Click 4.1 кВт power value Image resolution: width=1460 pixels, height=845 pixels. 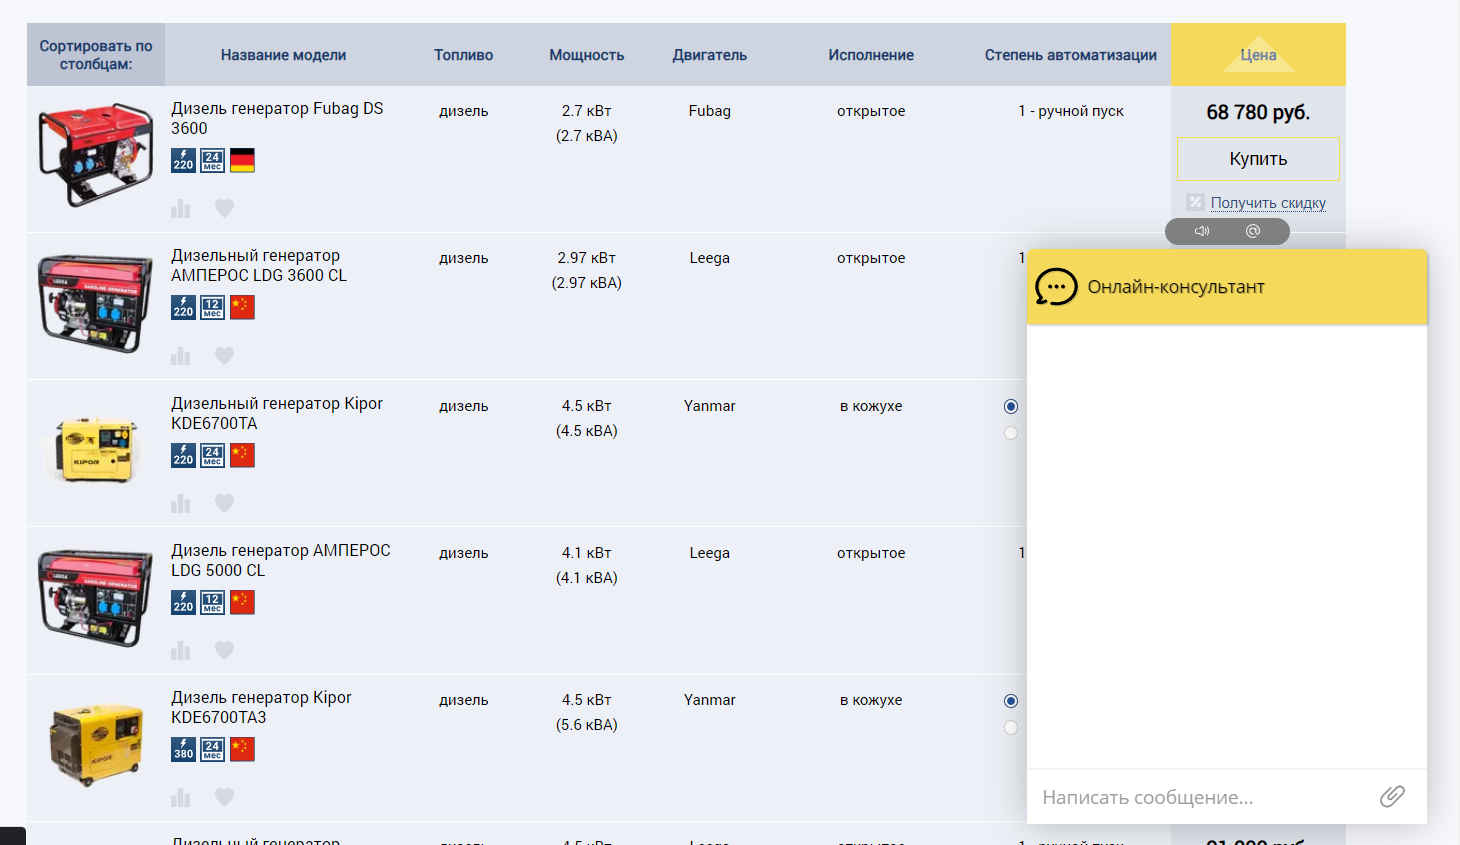coord(587,553)
